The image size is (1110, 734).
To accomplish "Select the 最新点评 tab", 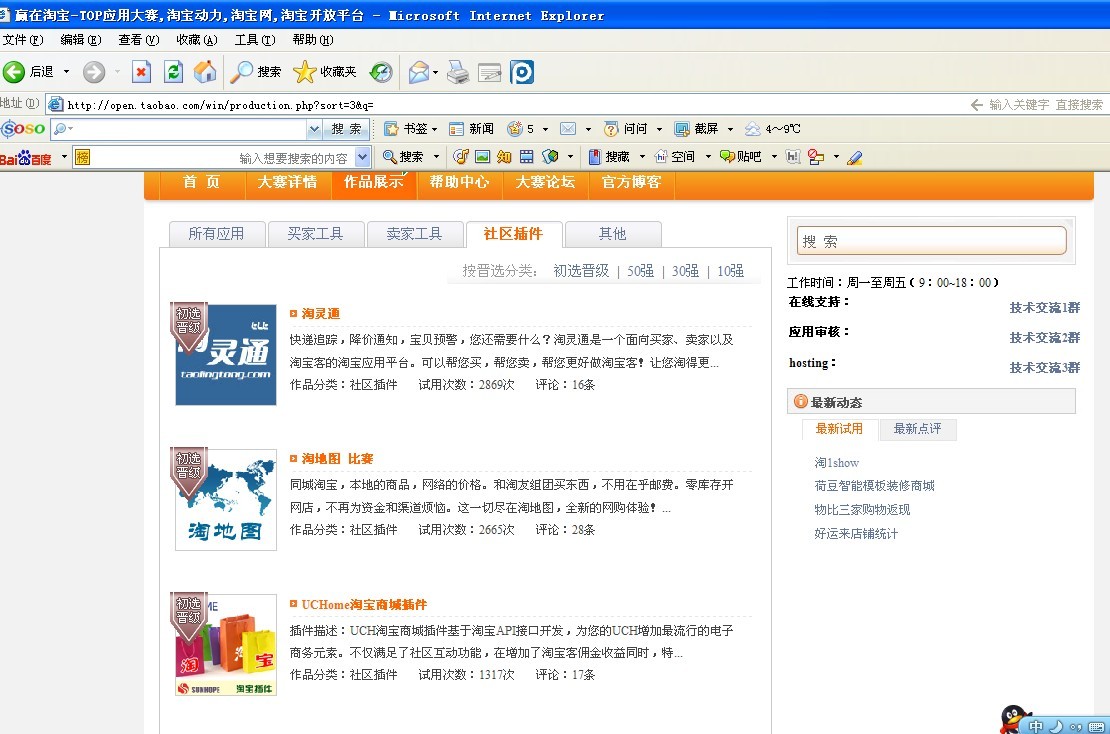I will (917, 429).
